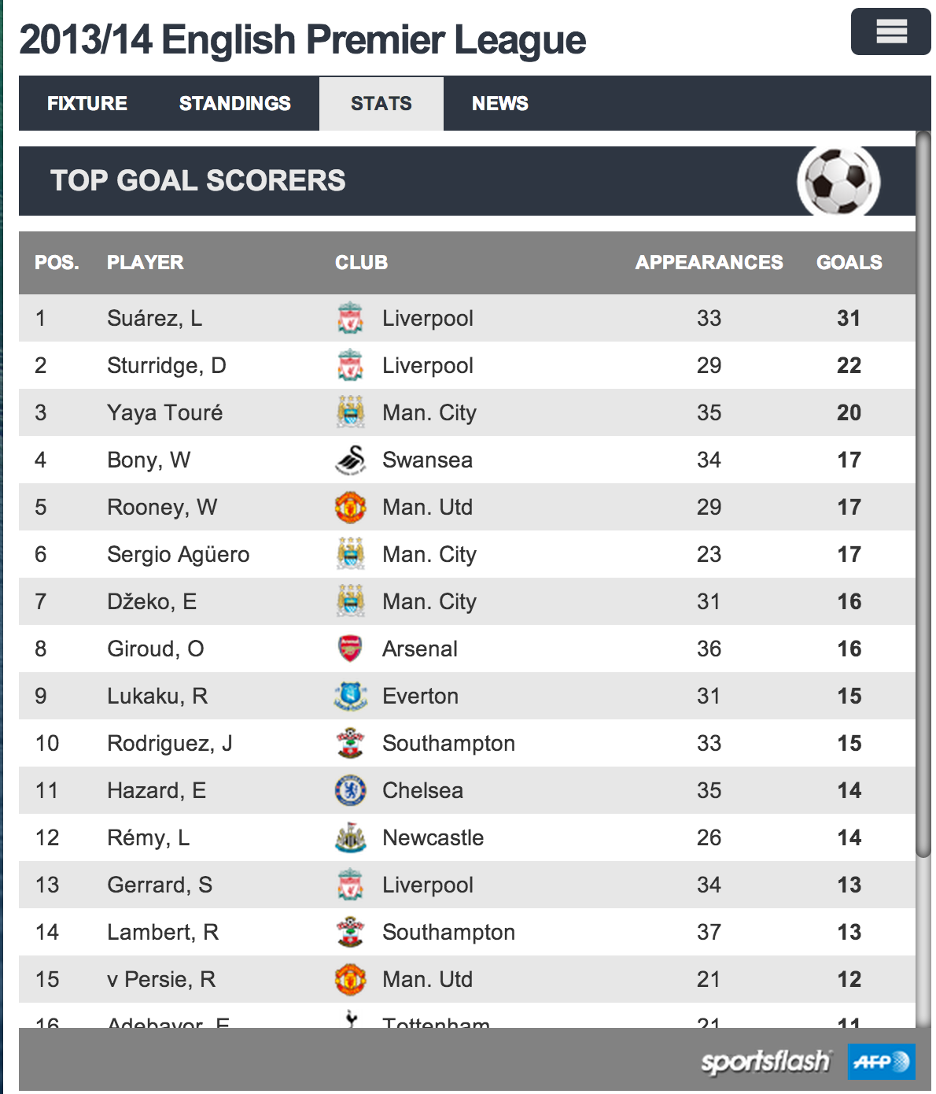Screen dimensions: 936x1094
Task: Select the Stats tab
Action: [381, 103]
